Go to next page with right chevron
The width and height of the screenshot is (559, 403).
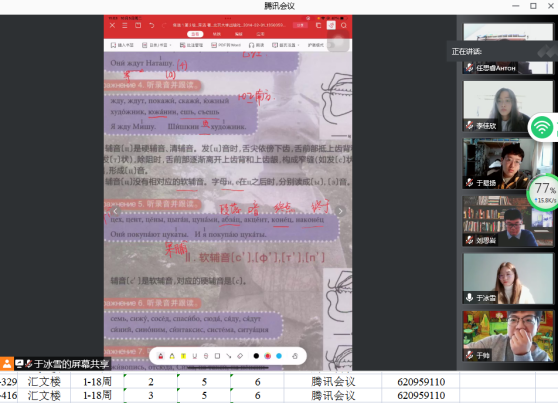[340, 211]
